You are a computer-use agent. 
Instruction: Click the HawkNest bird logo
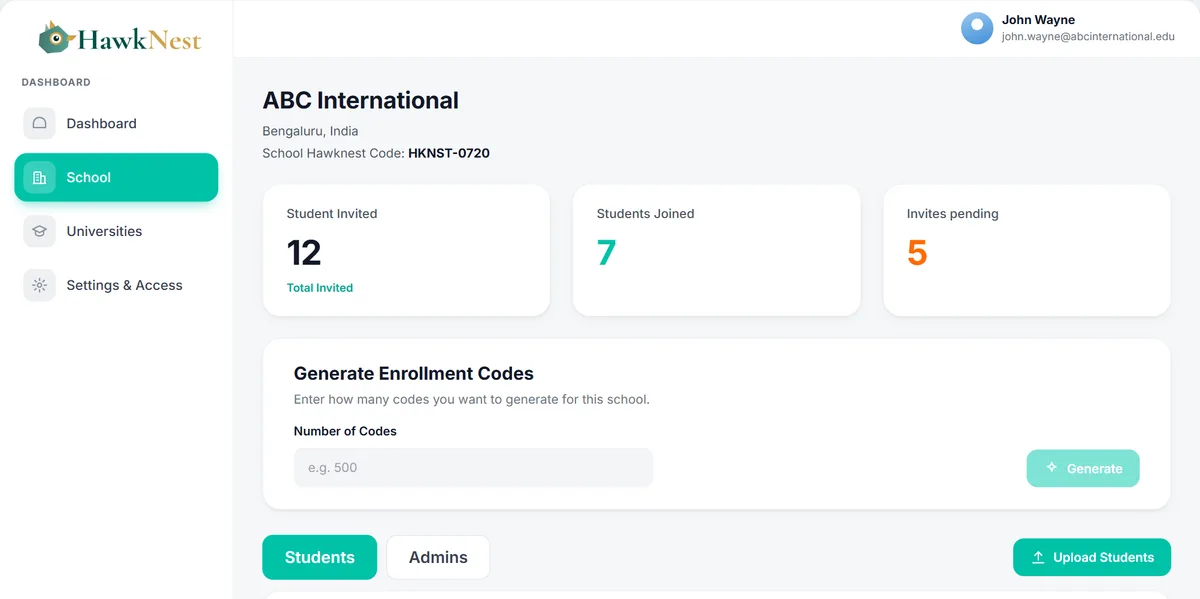56,38
